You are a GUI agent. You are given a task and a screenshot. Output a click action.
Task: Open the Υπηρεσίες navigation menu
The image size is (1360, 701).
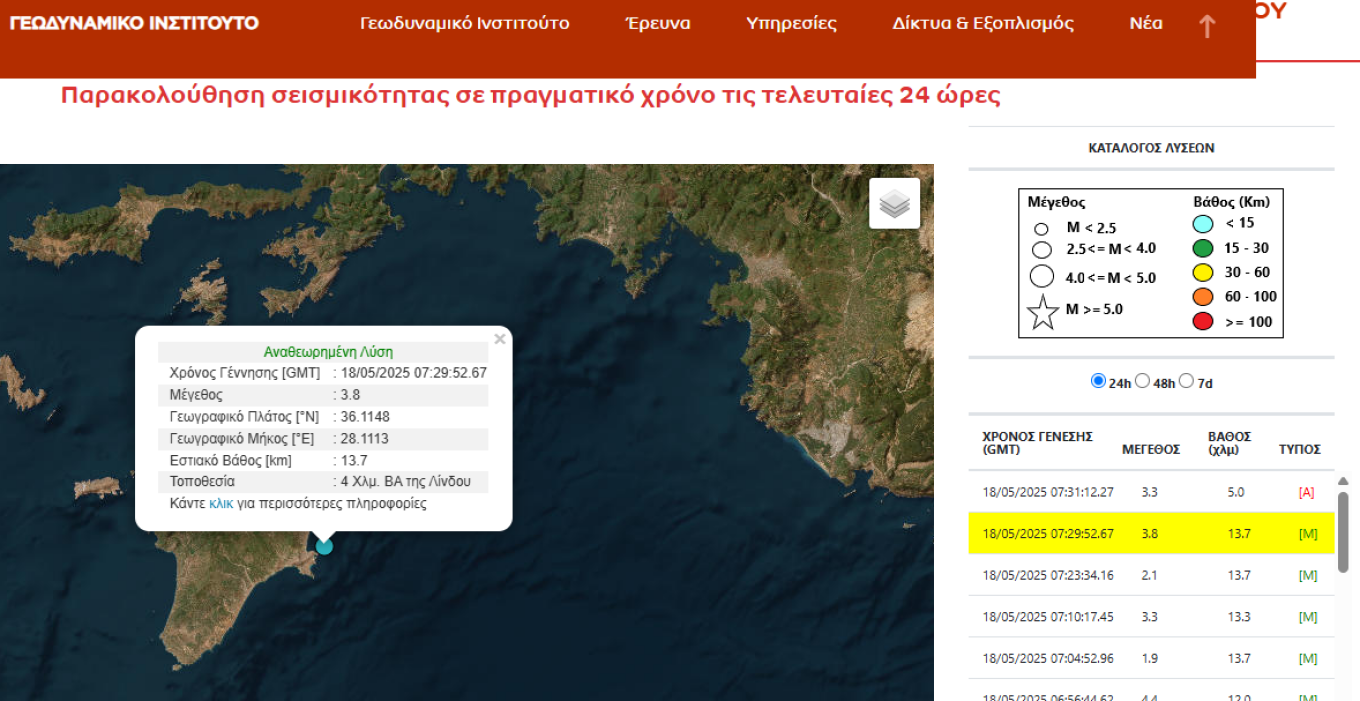coord(792,23)
